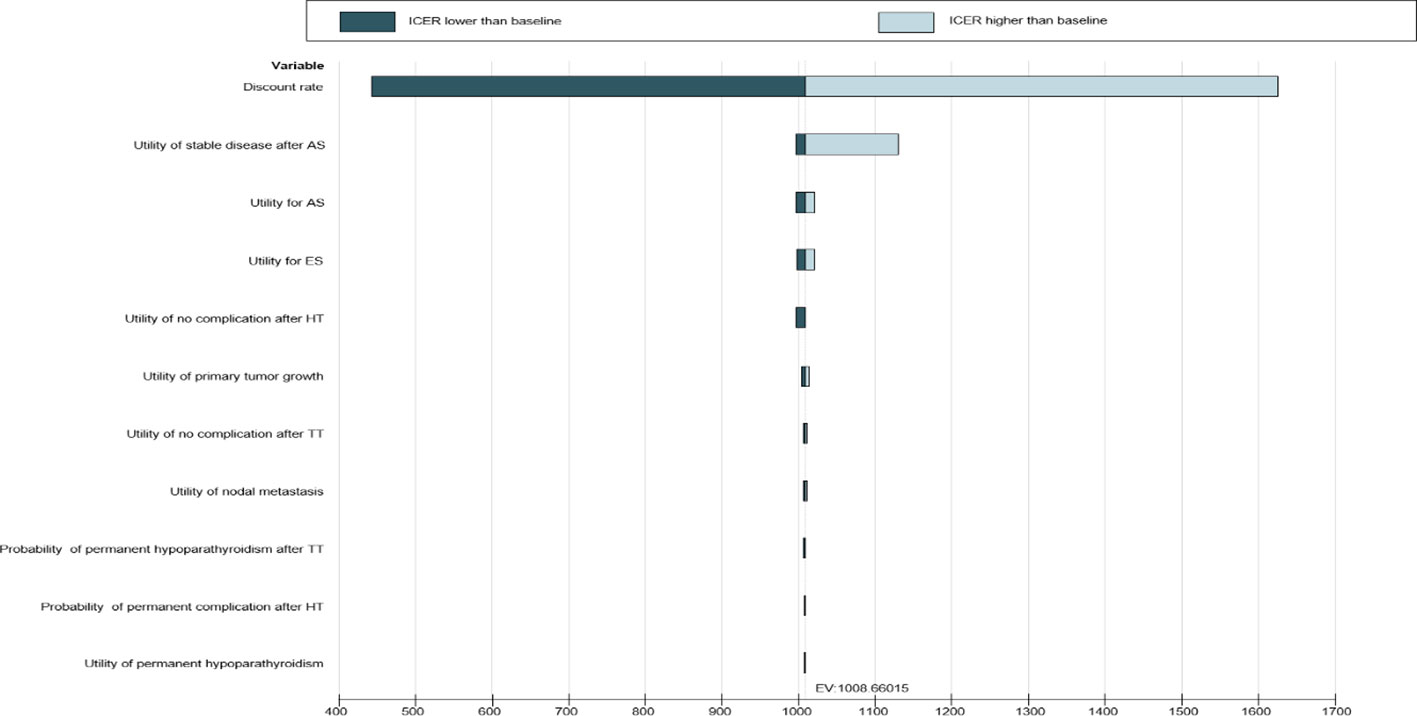Select the 'Utility for AS' label

pos(287,203)
